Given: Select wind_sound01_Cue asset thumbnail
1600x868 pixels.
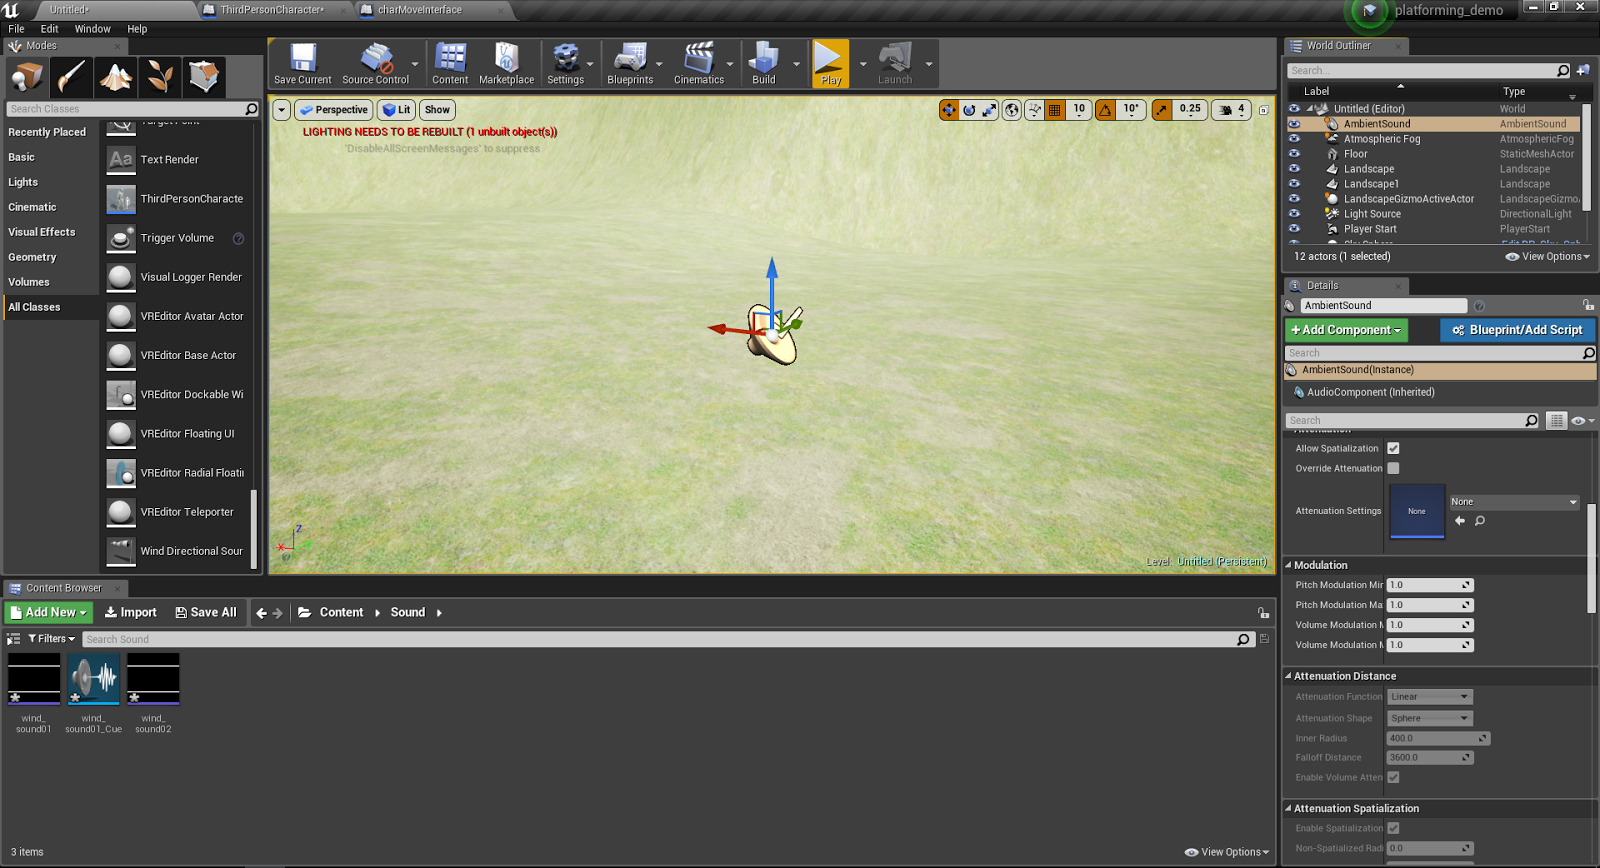Looking at the screenshot, I should click(94, 679).
